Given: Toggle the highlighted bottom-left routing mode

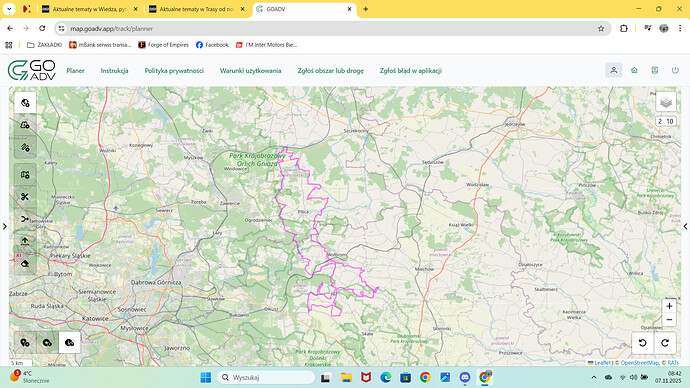Looking at the screenshot, I should (70, 343).
